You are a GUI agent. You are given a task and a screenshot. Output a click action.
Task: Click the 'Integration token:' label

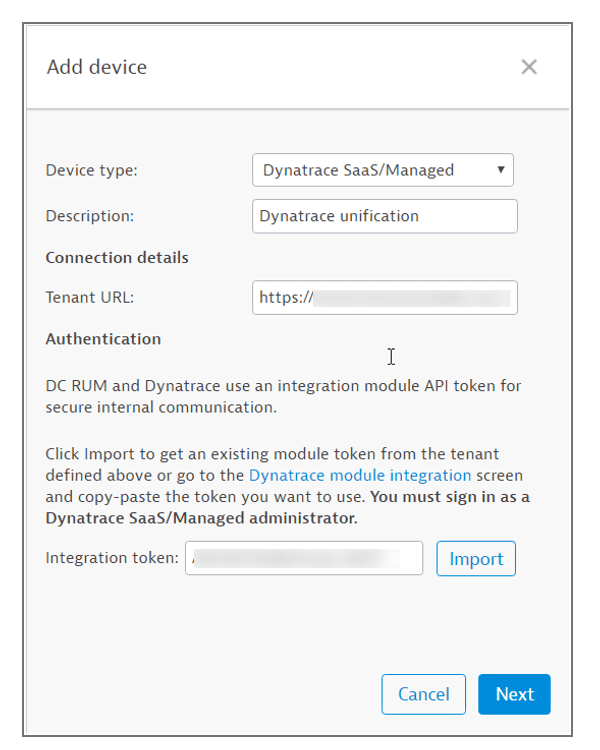pyautogui.click(x=112, y=558)
